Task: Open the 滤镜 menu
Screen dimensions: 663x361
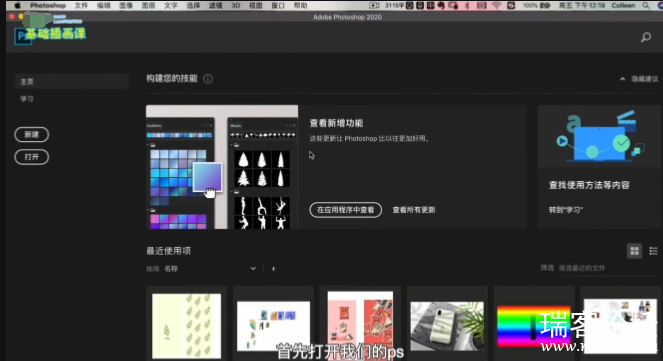Action: coord(215,5)
